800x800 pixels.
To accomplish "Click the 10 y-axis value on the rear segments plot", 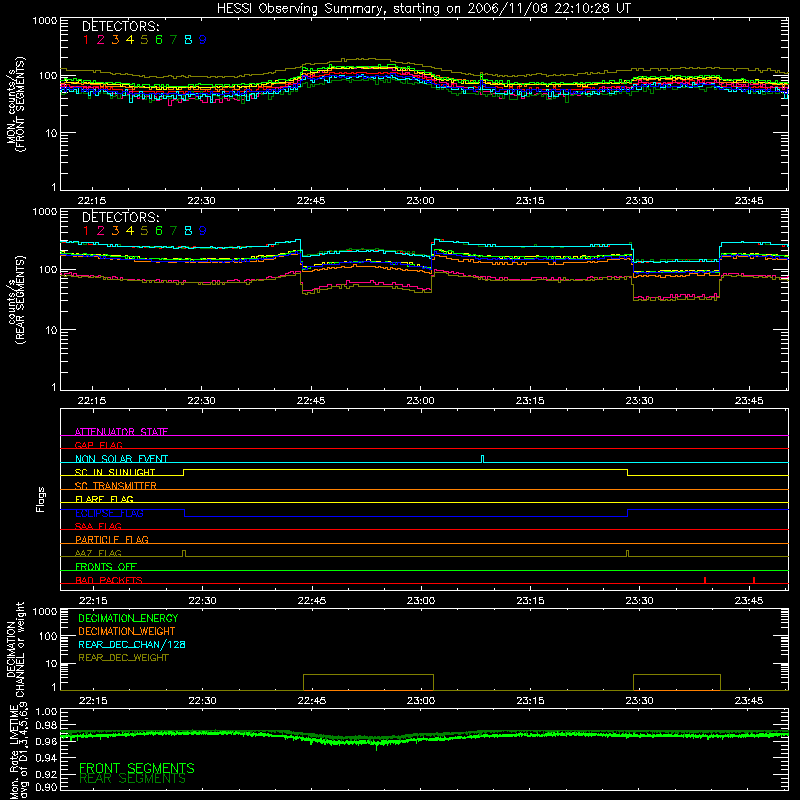I will tap(51, 330).
